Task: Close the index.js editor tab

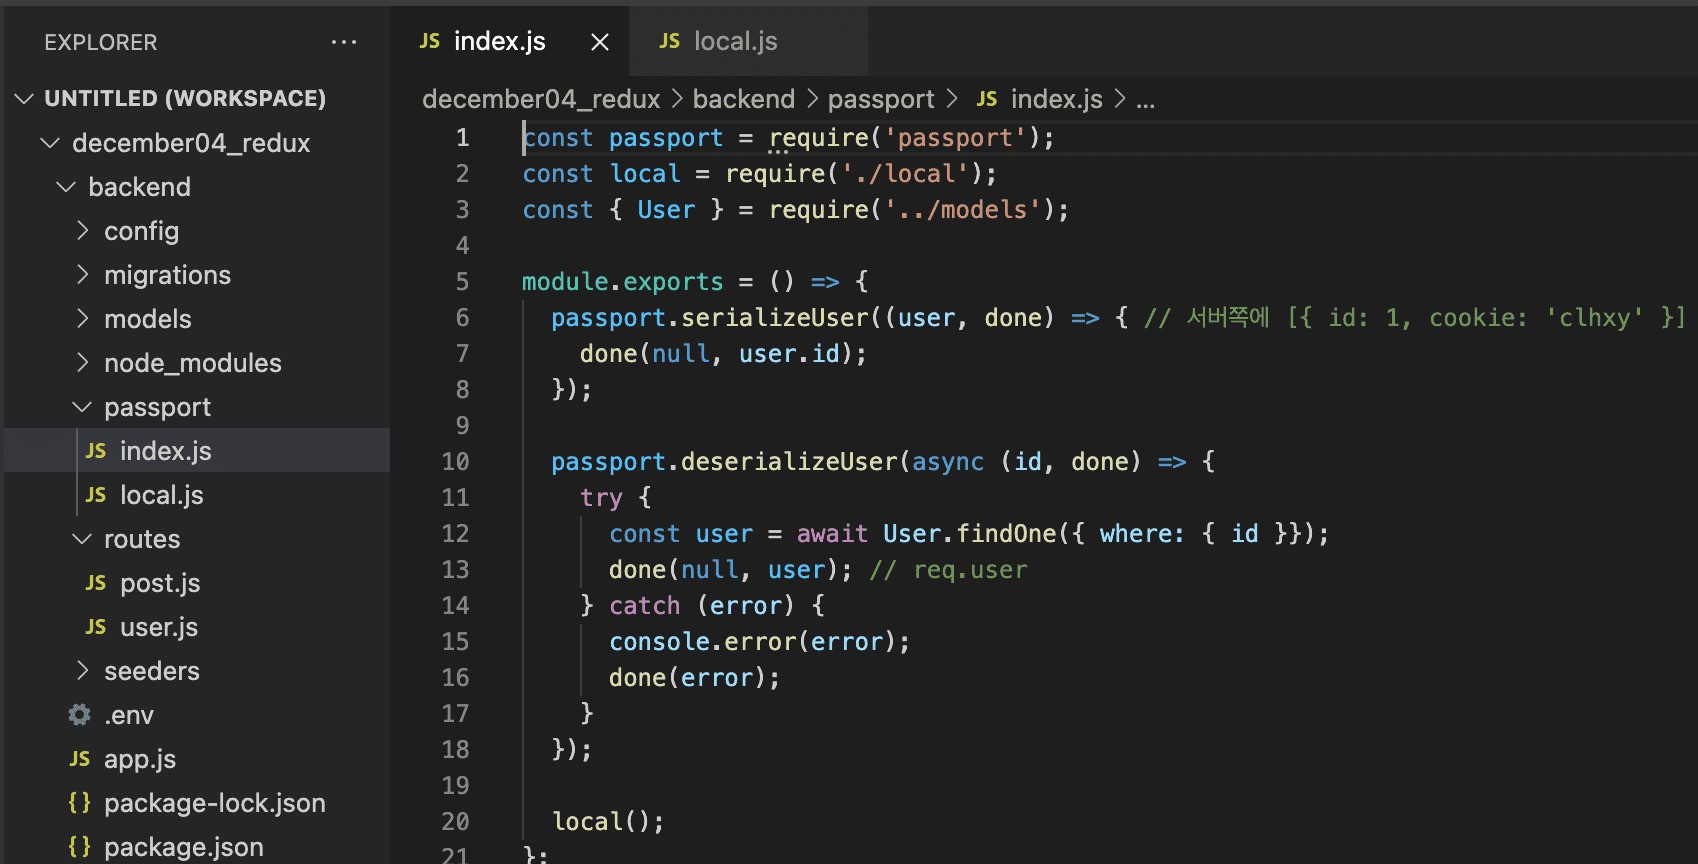Action: (x=600, y=42)
